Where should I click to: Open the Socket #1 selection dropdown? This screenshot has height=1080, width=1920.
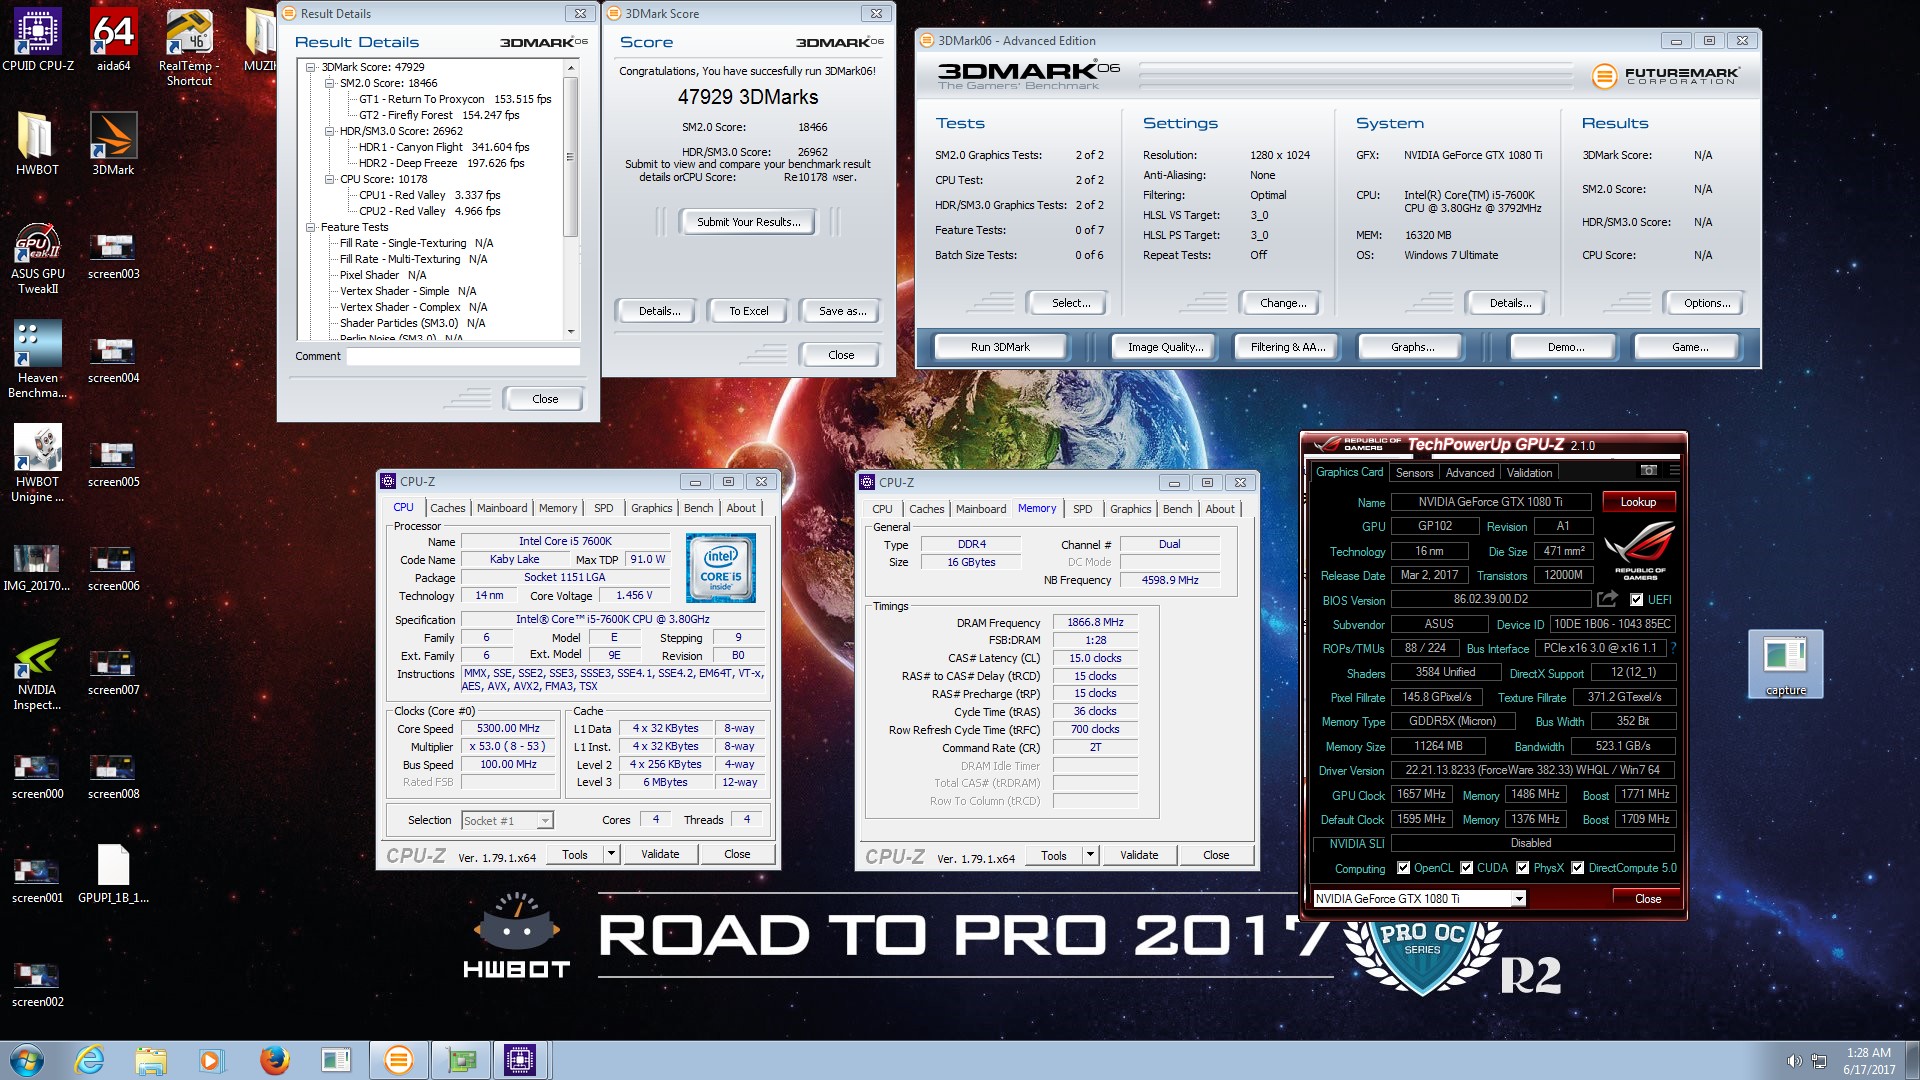(x=507, y=820)
